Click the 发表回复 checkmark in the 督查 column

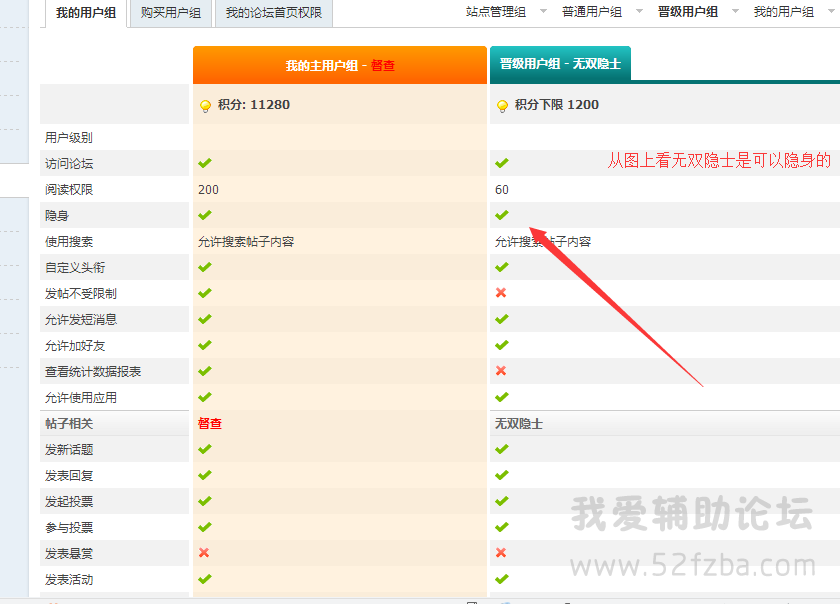[x=205, y=475]
